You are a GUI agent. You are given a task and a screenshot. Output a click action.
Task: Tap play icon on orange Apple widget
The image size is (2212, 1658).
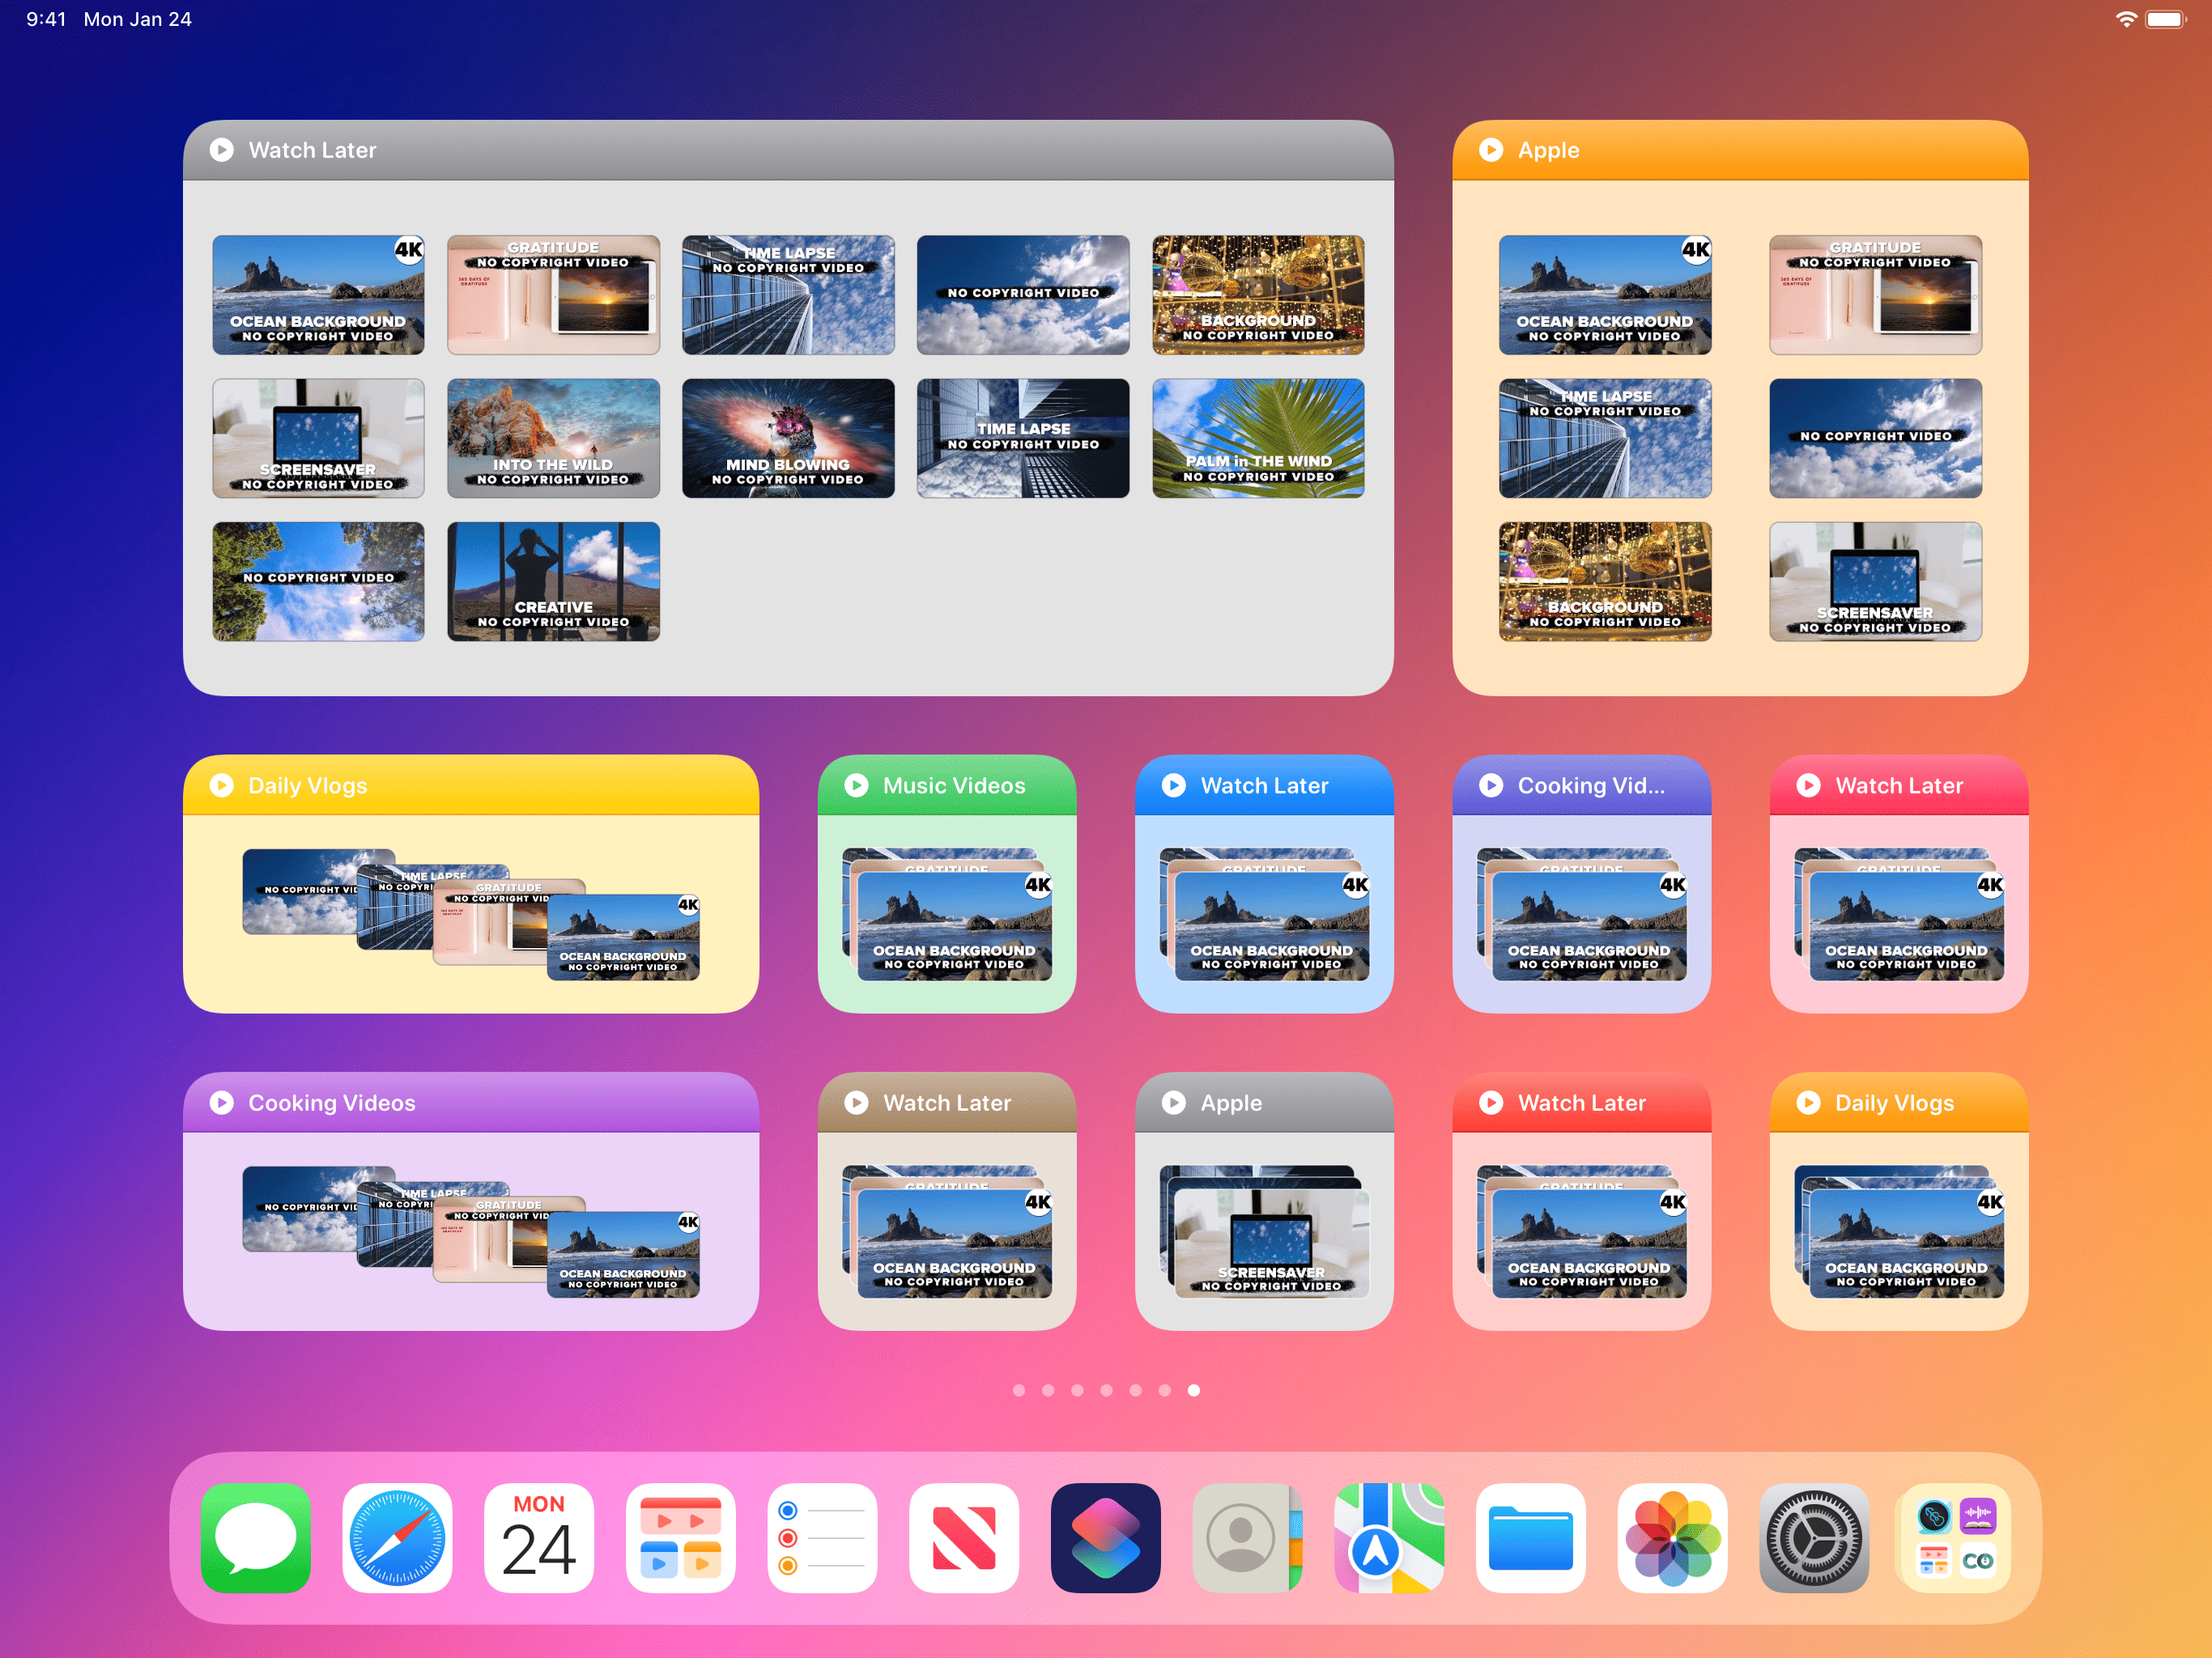point(1490,150)
